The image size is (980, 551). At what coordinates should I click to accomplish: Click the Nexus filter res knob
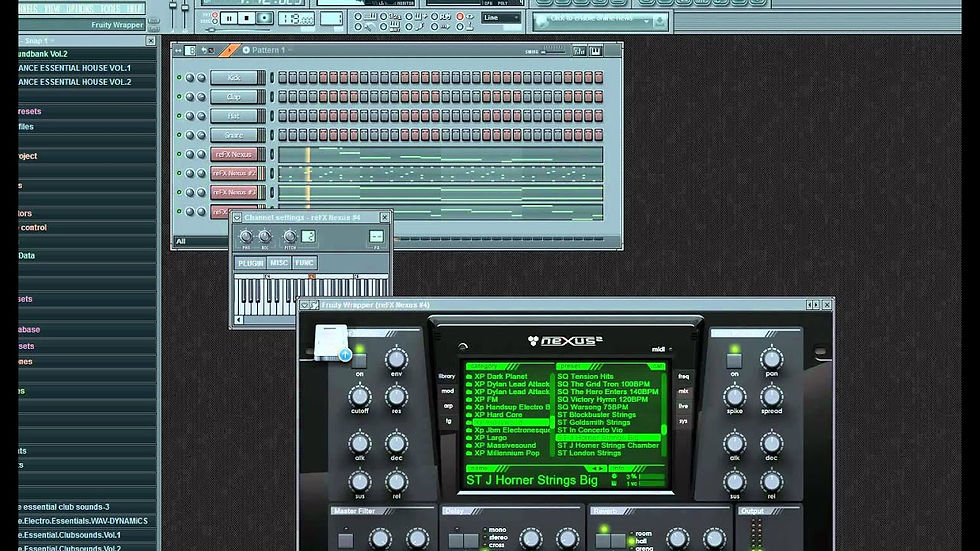tap(396, 396)
